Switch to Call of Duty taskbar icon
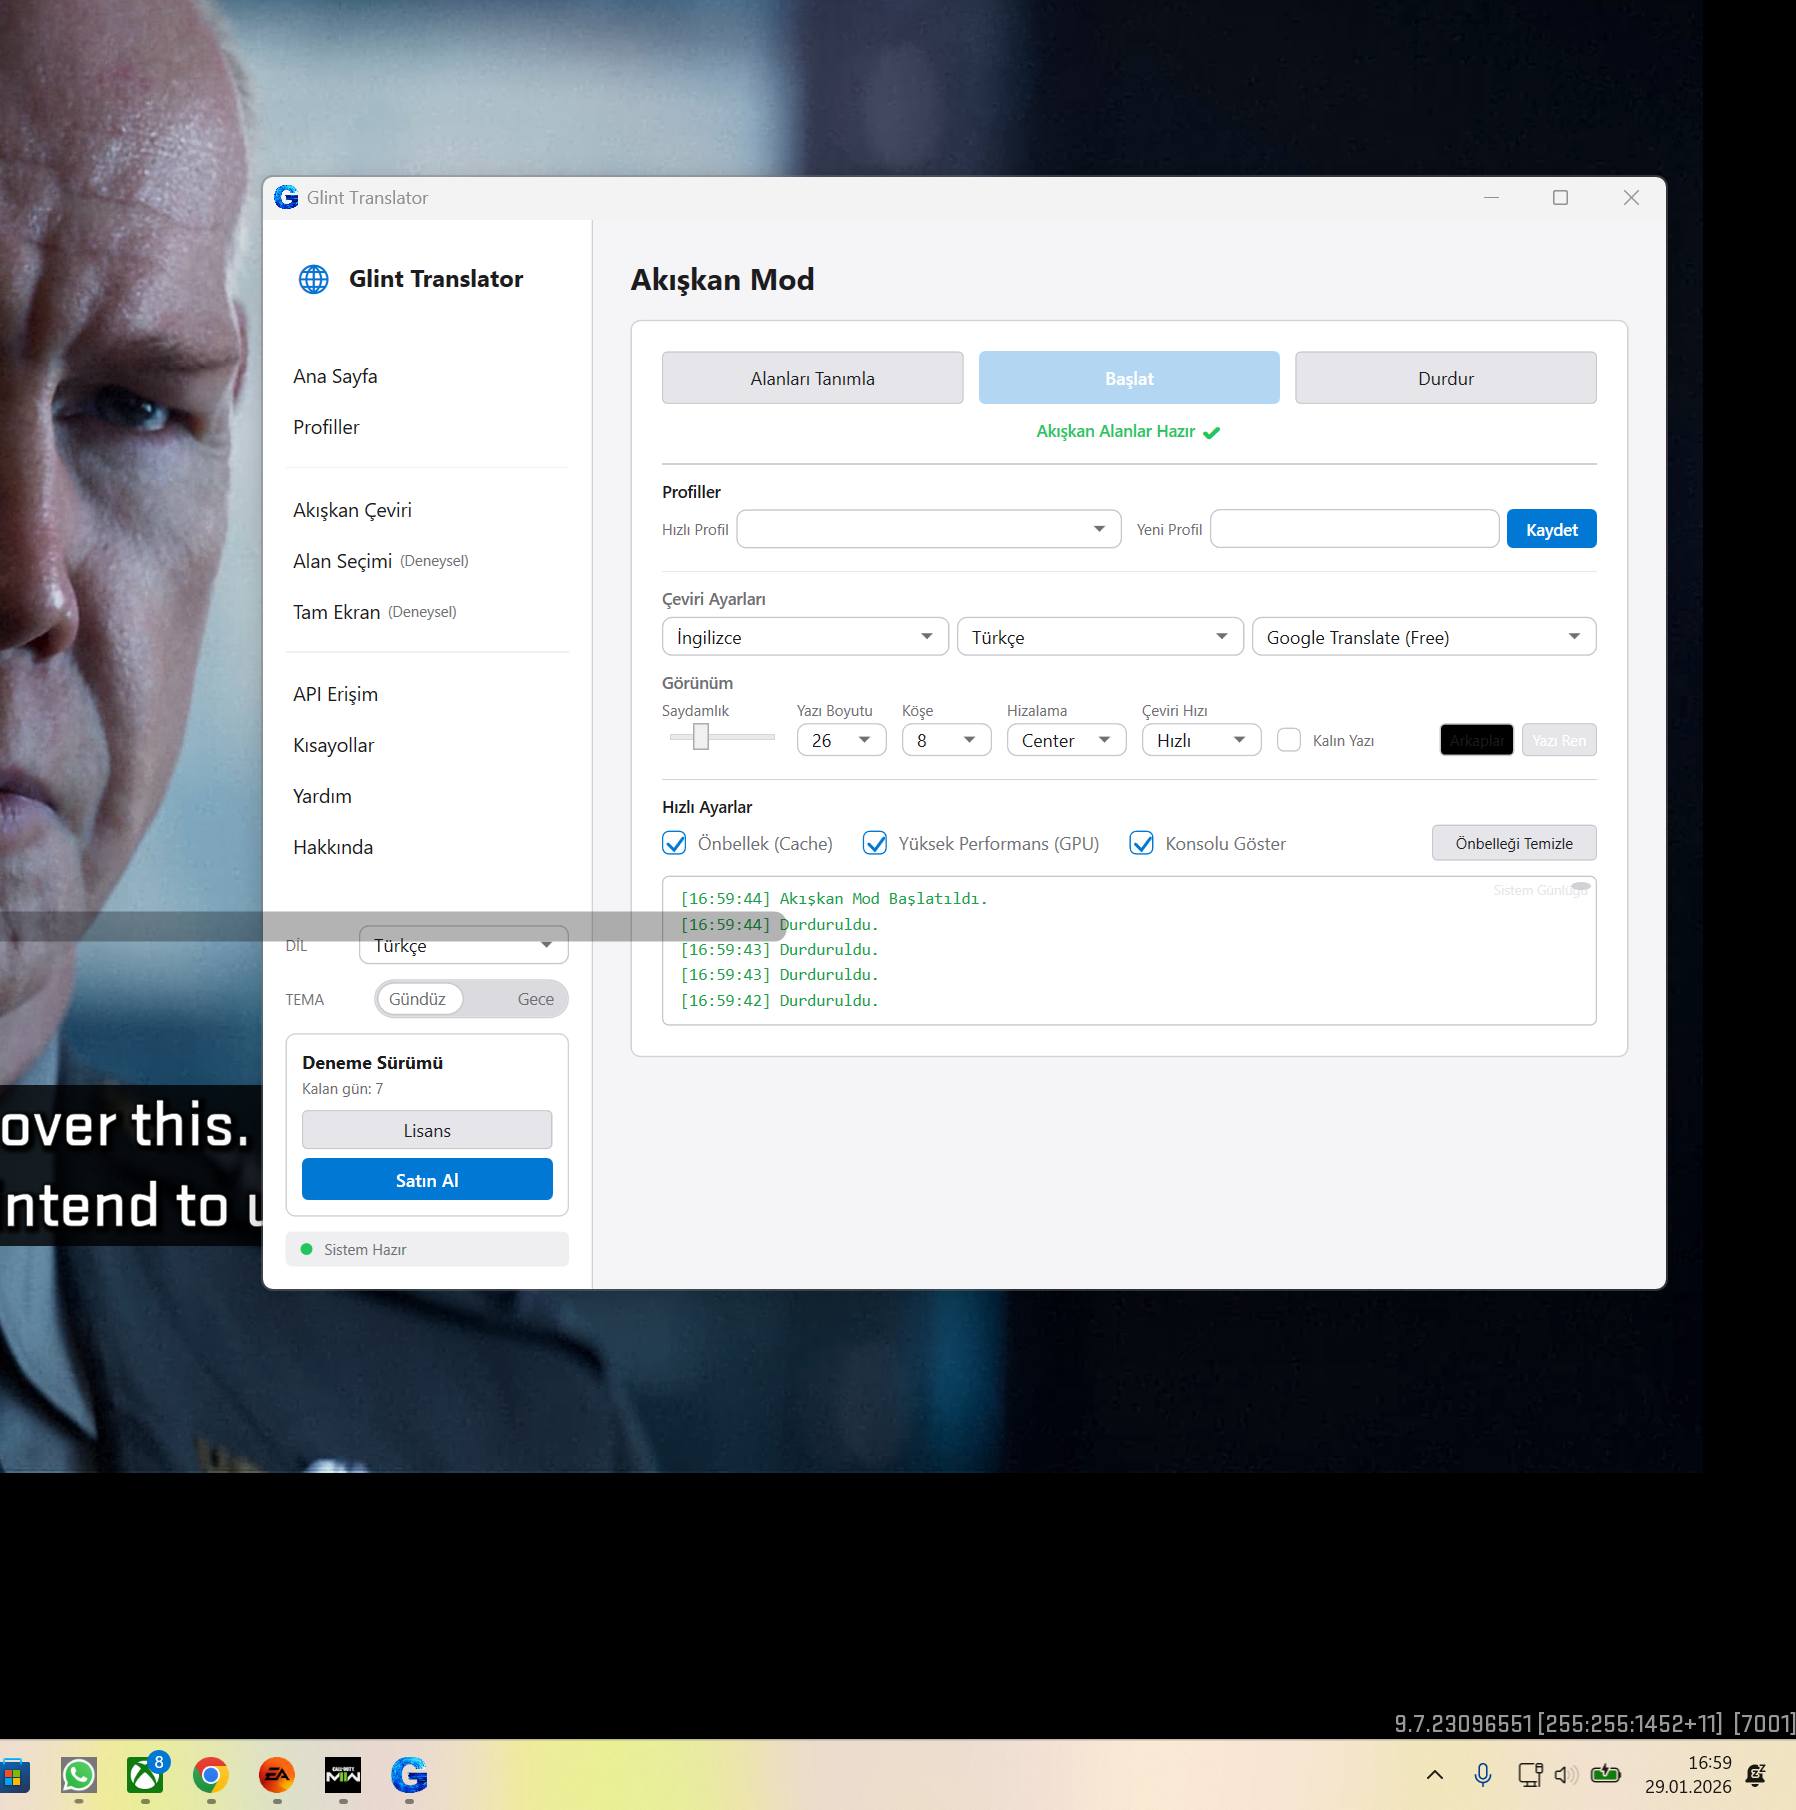Screen dimensions: 1796x1810 click(x=343, y=1776)
